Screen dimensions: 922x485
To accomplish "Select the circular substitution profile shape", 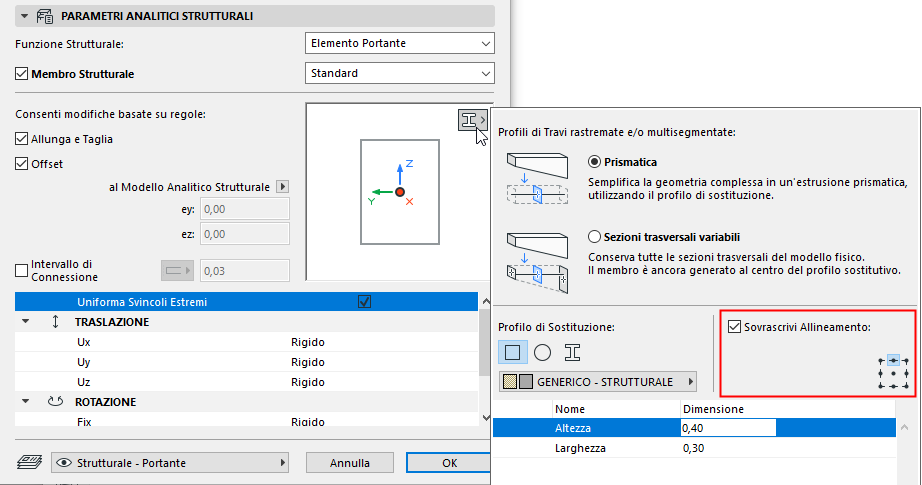I will pyautogui.click(x=542, y=352).
